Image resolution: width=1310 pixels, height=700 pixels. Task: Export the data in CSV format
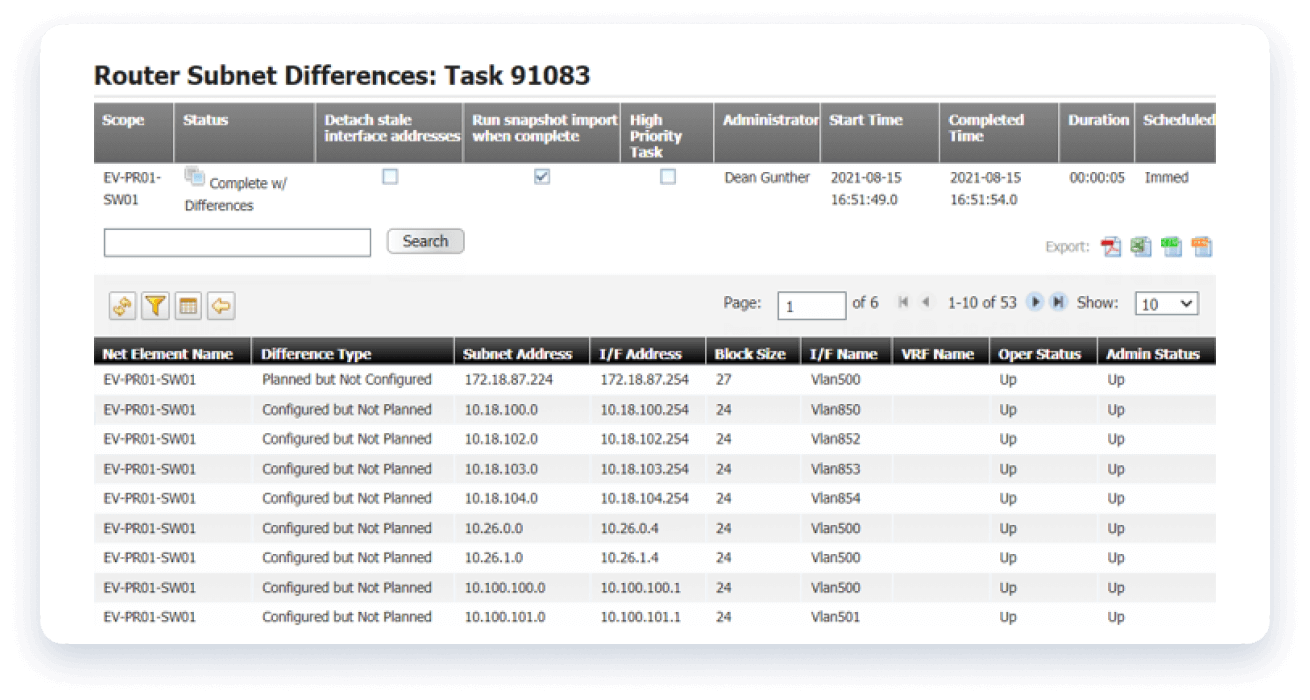coord(1170,246)
